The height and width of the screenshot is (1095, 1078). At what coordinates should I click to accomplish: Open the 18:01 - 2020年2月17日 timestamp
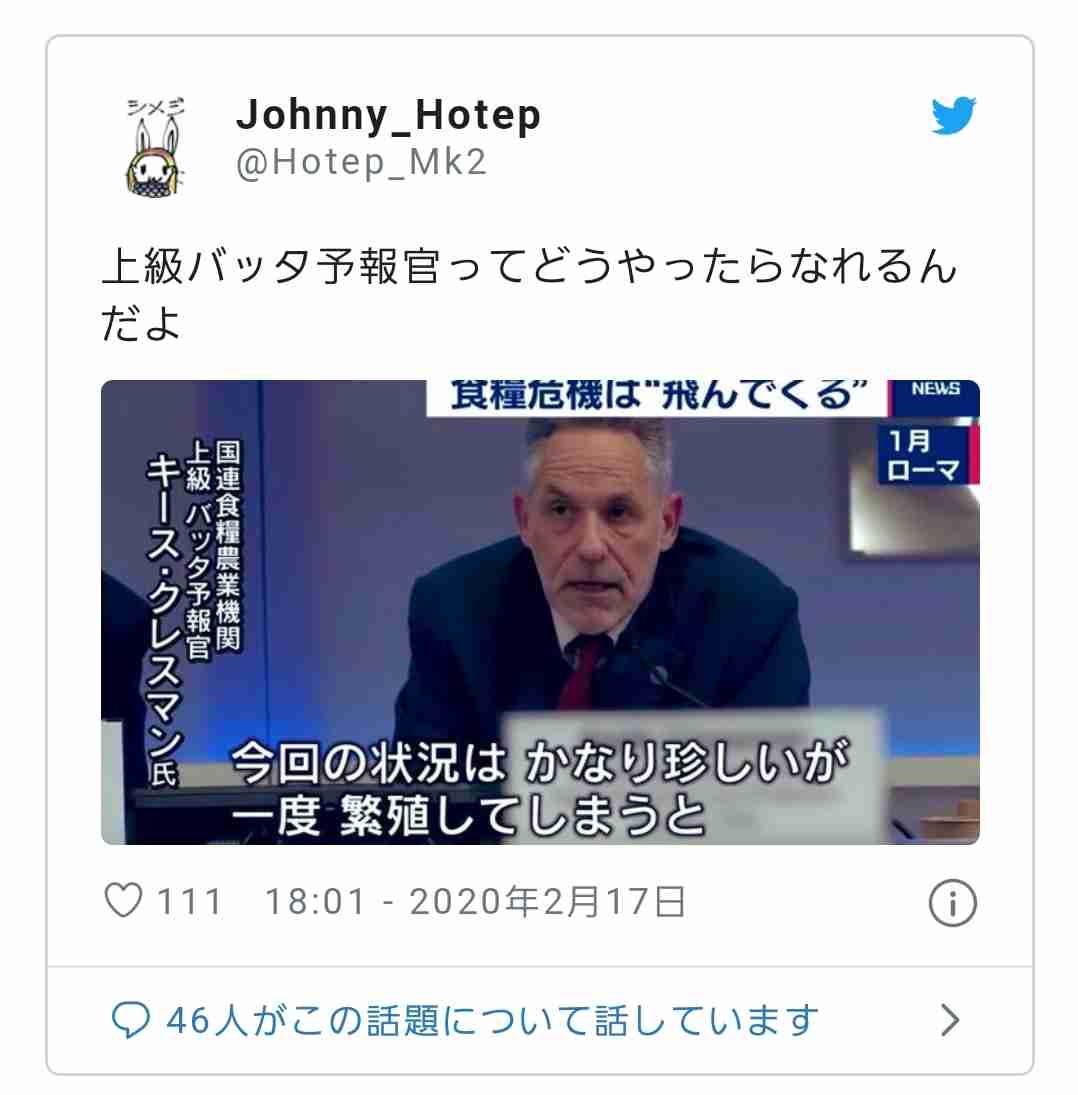point(475,902)
